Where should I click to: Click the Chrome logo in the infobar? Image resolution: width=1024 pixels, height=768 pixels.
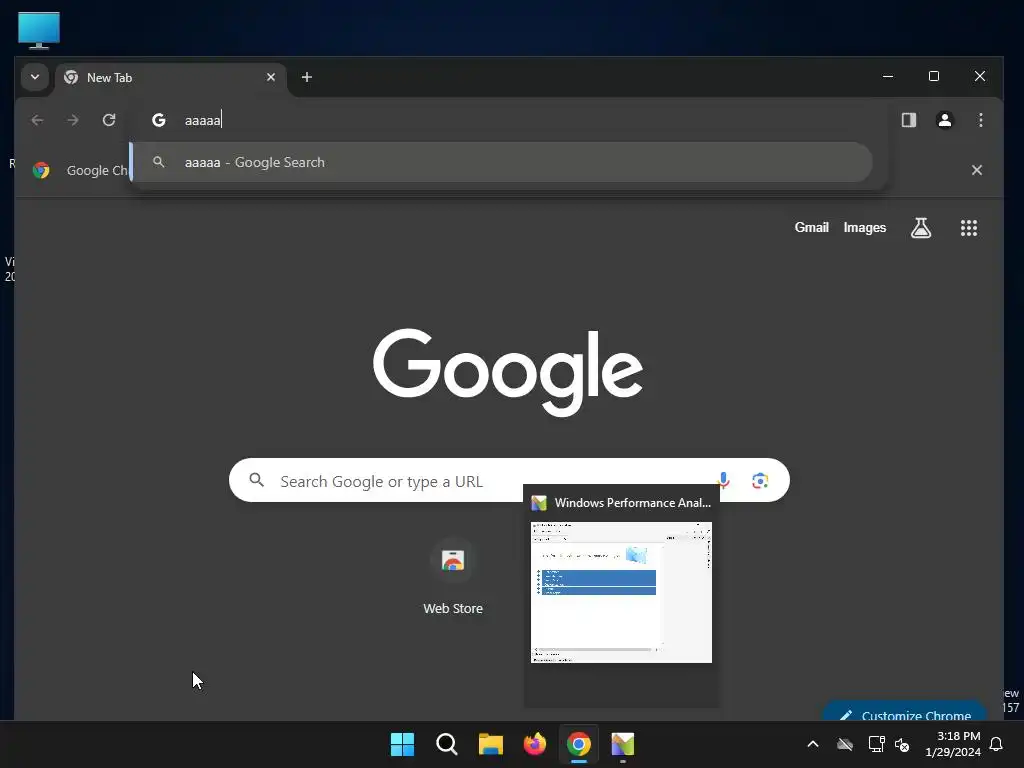[x=41, y=170]
